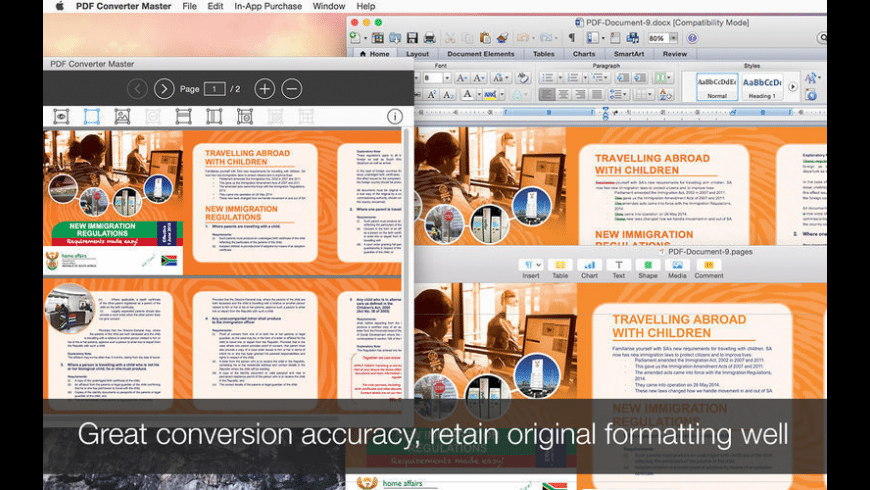The image size is (870, 490).
Task: Click the Format Painter brush in Word
Action: pyautogui.click(x=503, y=38)
